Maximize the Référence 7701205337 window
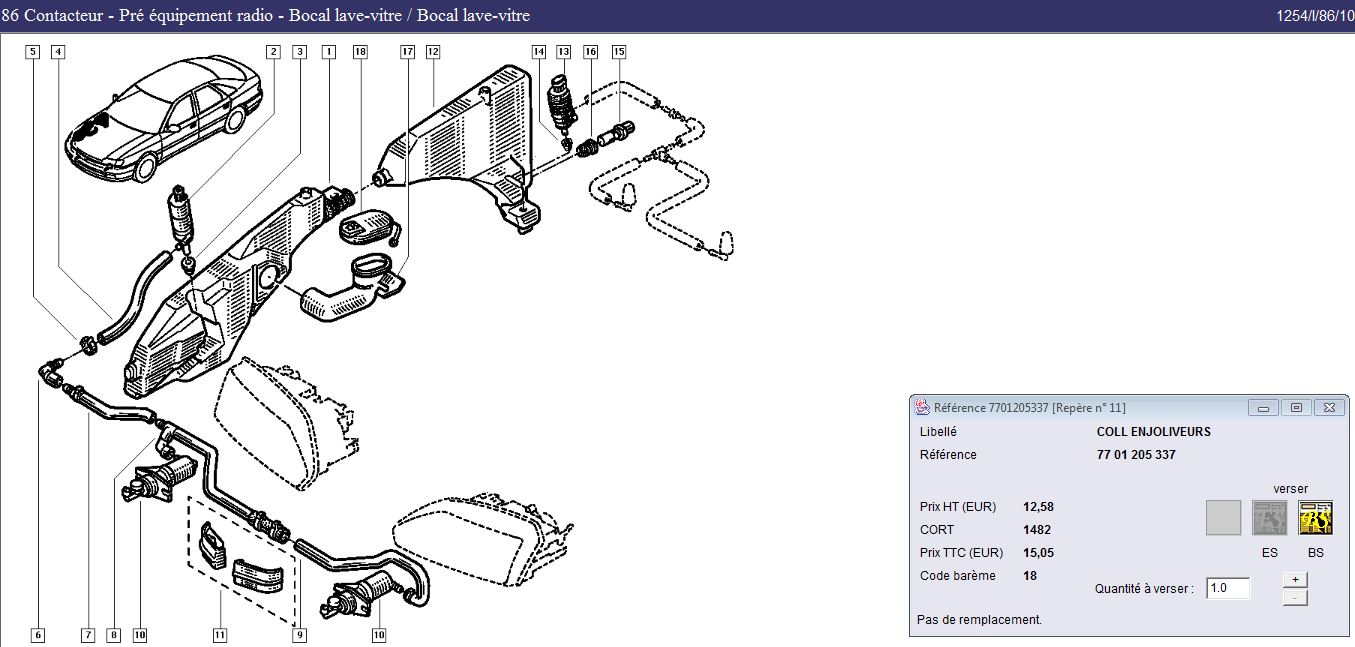 coord(1296,408)
